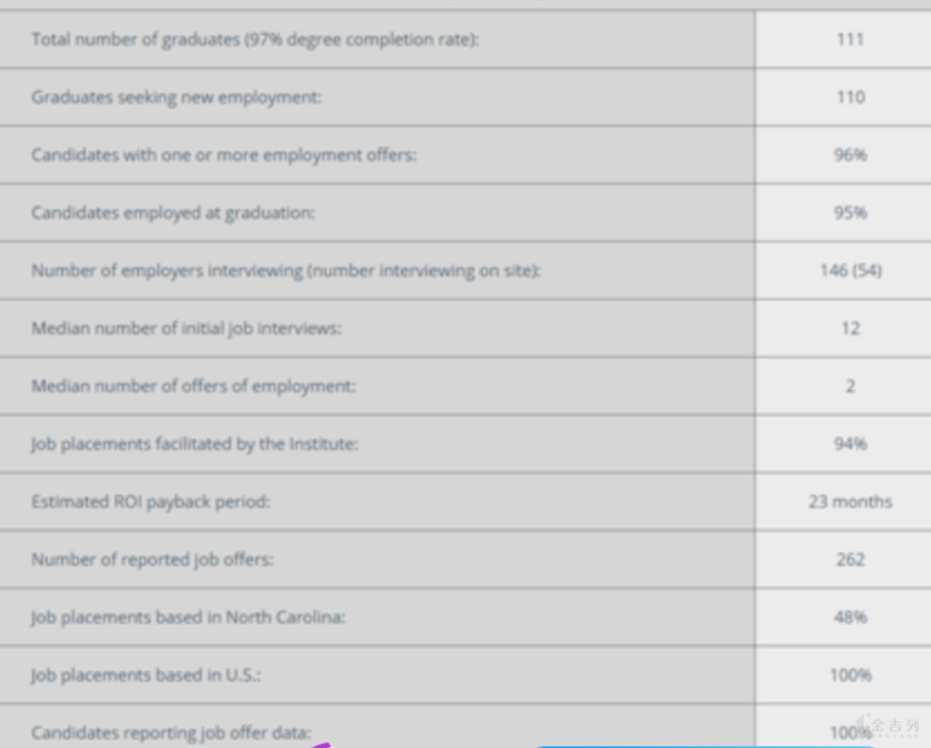Click 'Number of employers interviewing' row label
This screenshot has width=931, height=748.
pos(285,271)
